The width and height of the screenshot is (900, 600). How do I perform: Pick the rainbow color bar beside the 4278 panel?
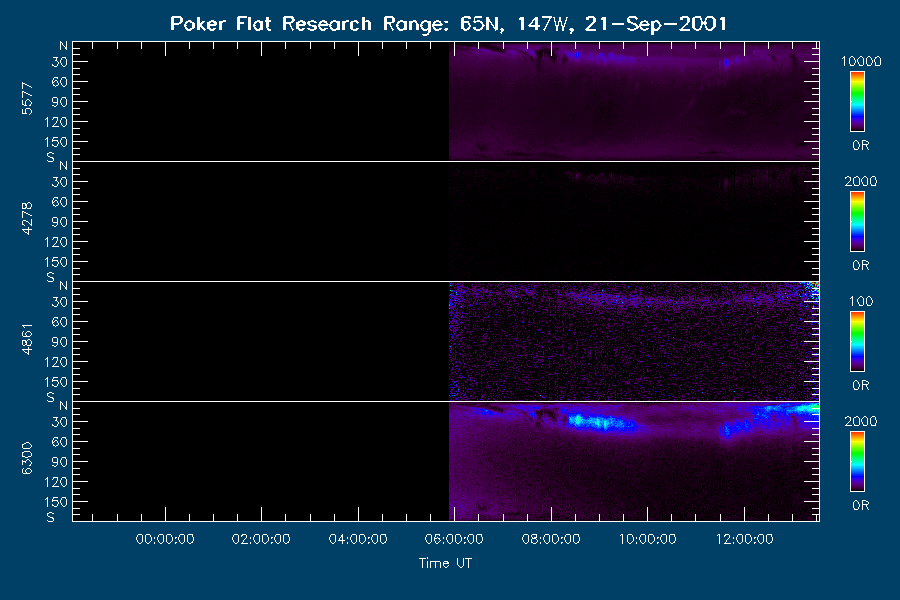(858, 222)
